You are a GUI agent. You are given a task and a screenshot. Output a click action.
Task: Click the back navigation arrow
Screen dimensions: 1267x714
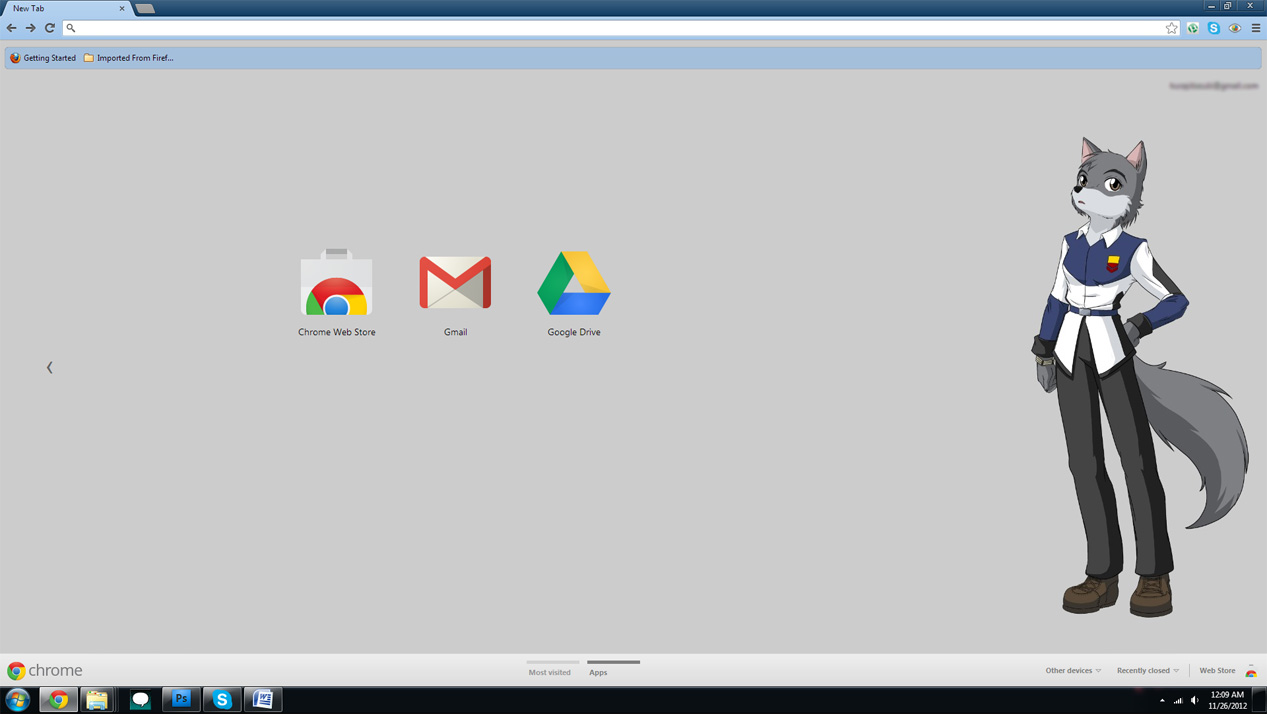(x=11, y=28)
